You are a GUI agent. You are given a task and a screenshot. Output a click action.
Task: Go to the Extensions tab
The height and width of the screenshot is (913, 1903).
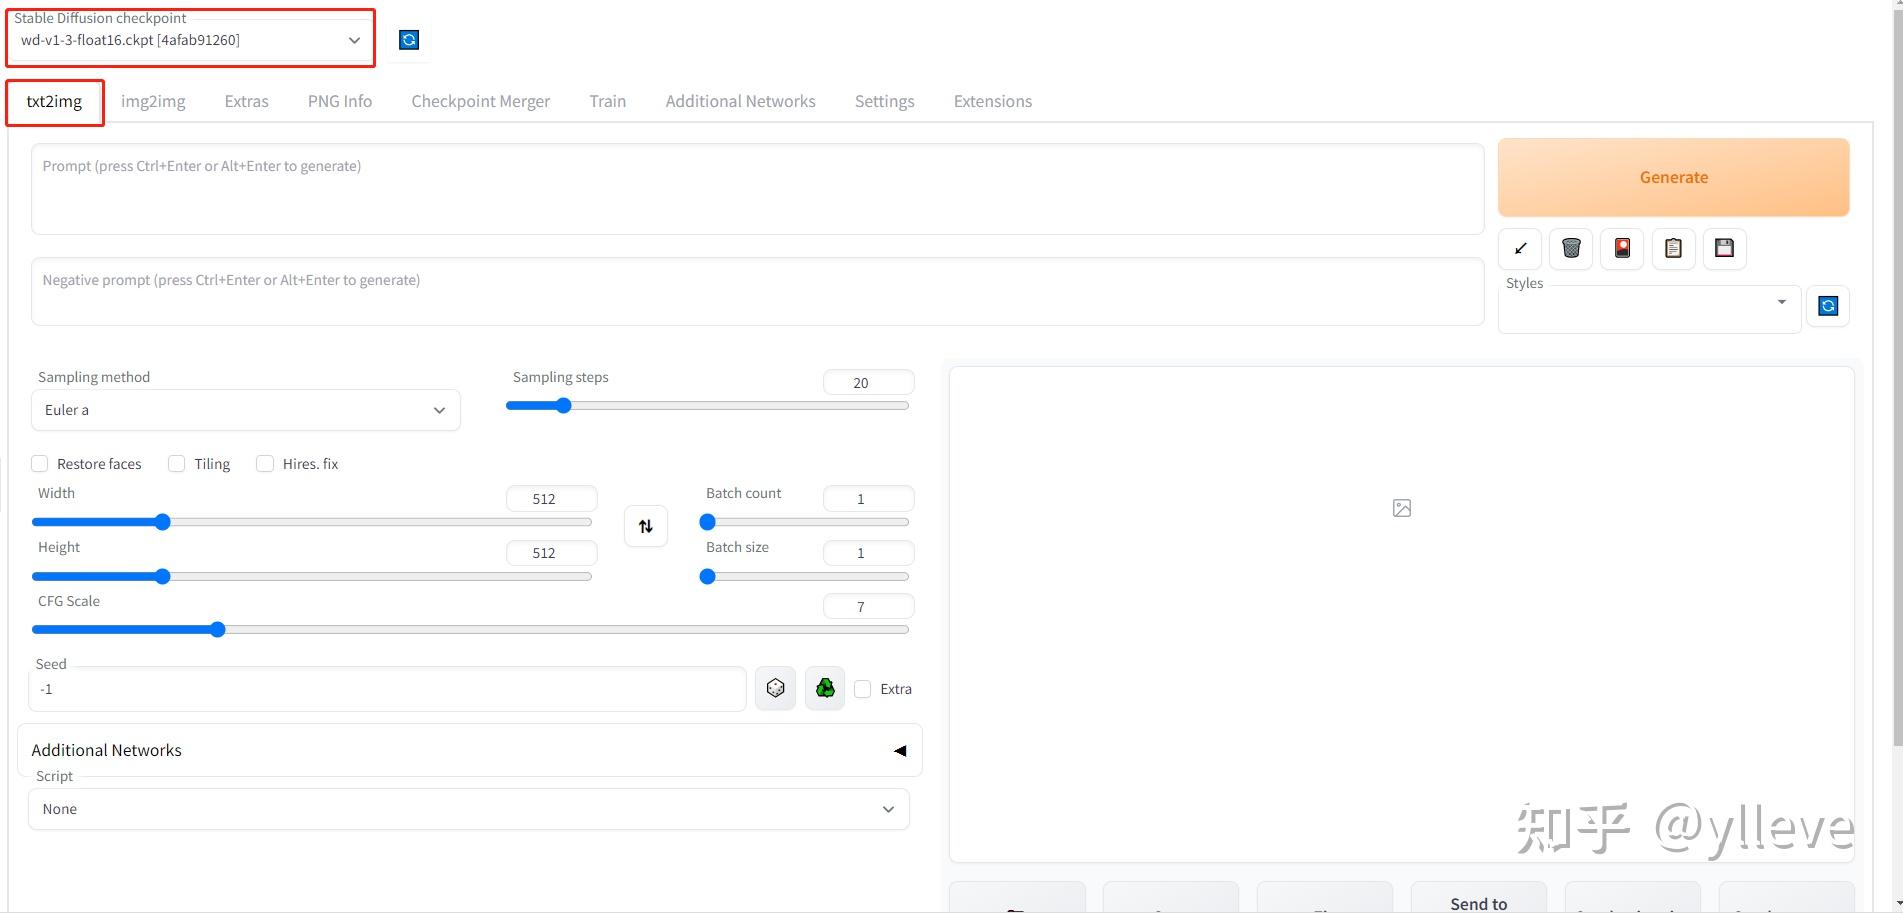click(993, 101)
